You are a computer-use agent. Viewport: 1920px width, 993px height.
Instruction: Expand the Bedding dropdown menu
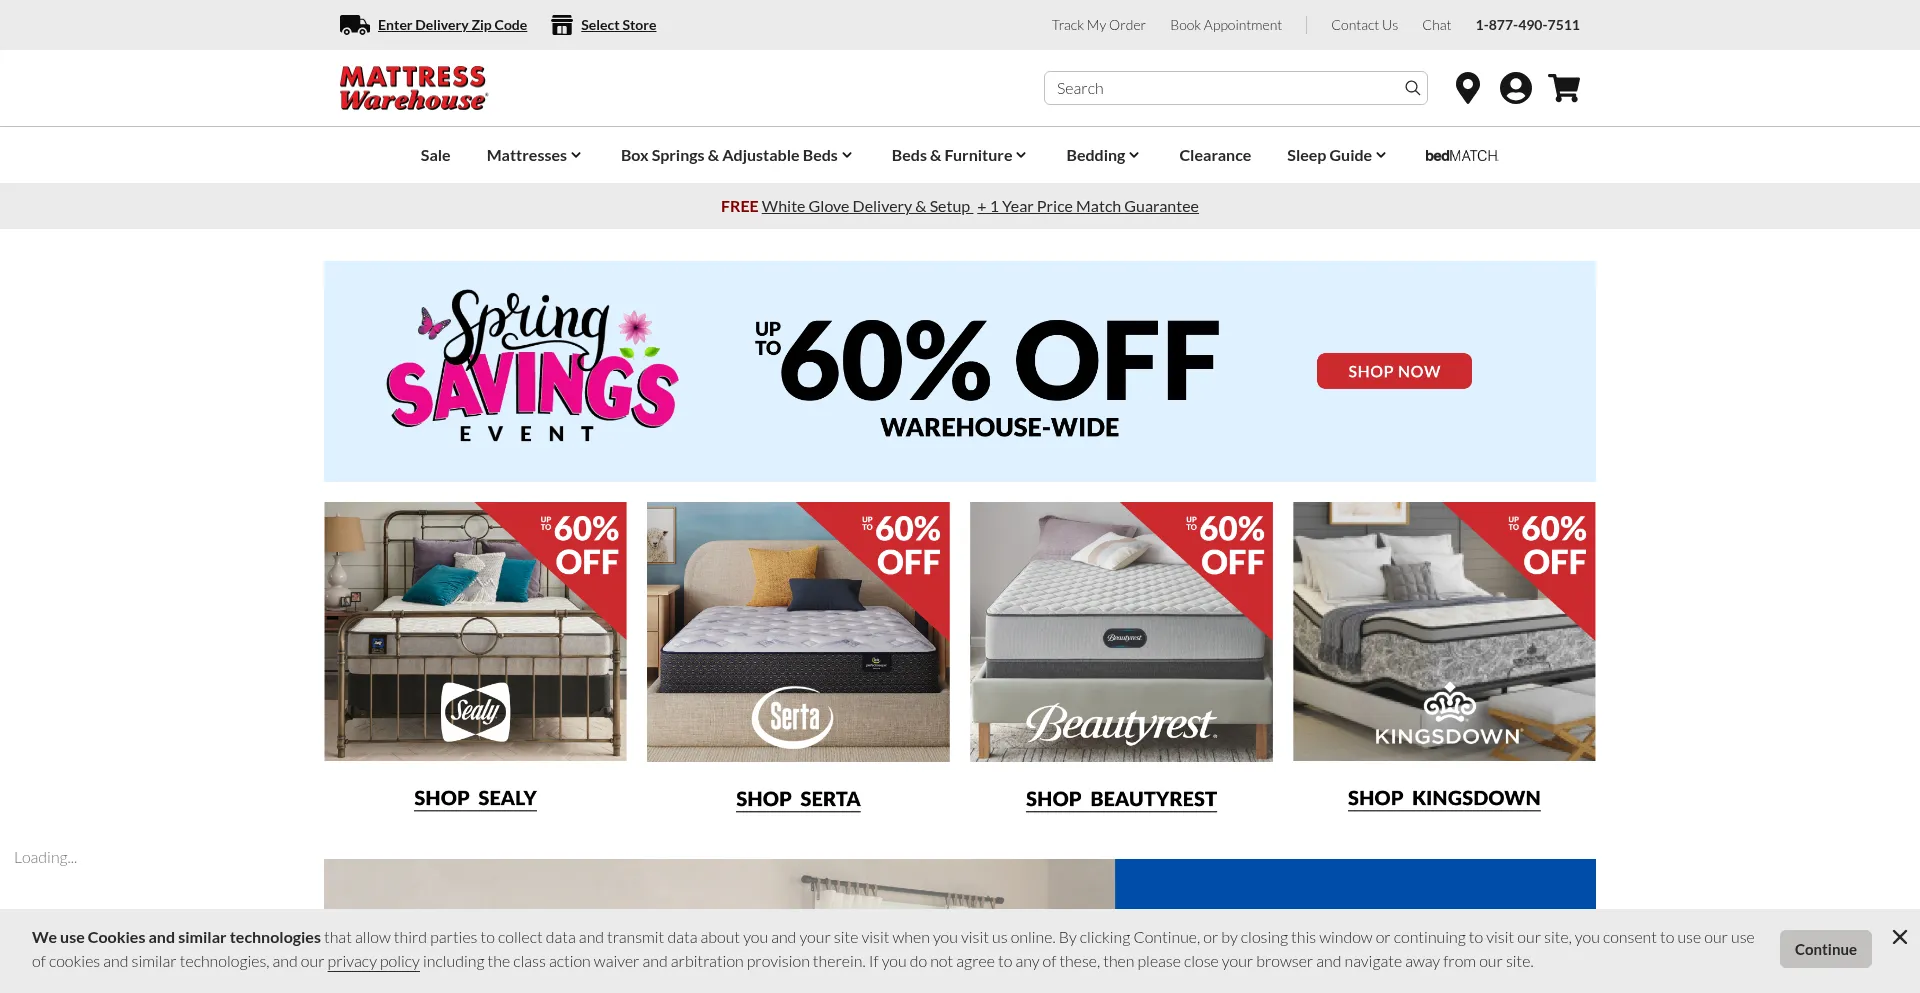(x=1102, y=155)
